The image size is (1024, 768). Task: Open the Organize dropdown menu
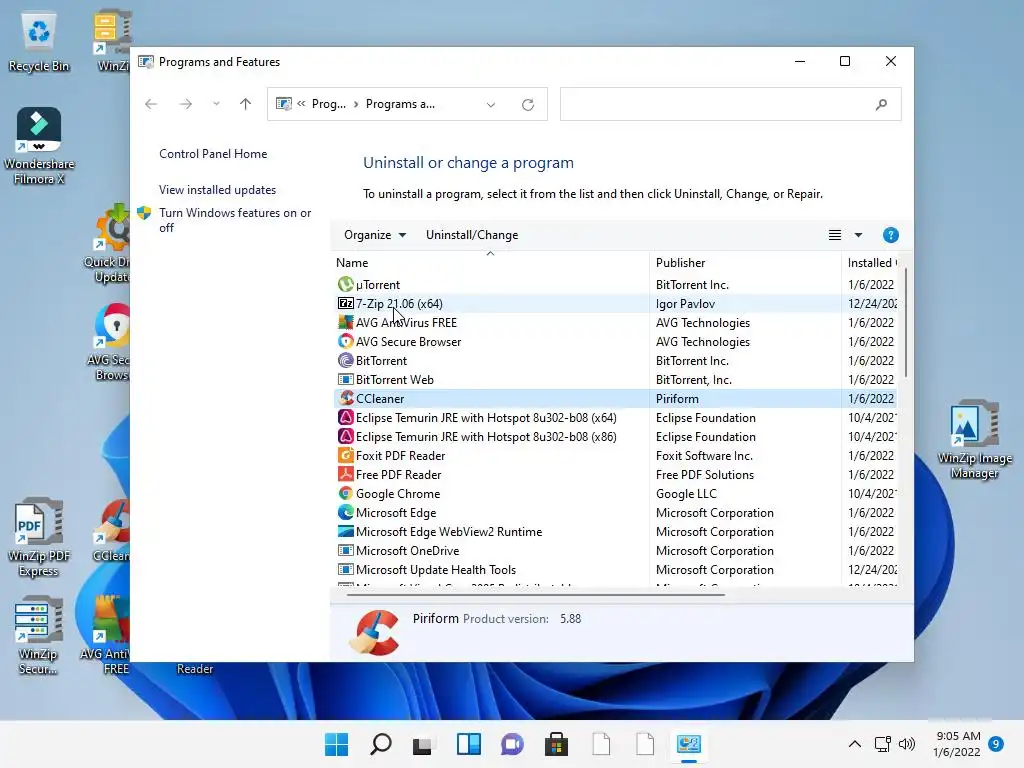(x=375, y=235)
